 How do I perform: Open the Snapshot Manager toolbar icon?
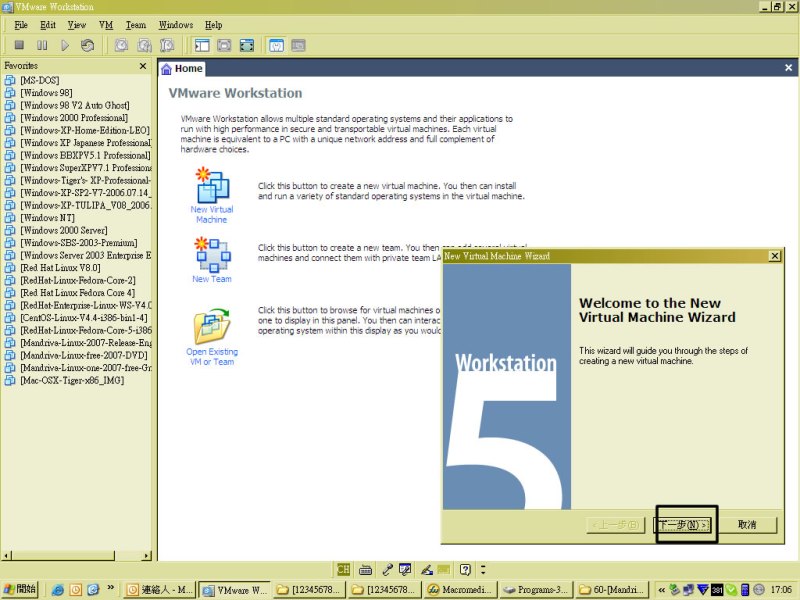tap(167, 45)
